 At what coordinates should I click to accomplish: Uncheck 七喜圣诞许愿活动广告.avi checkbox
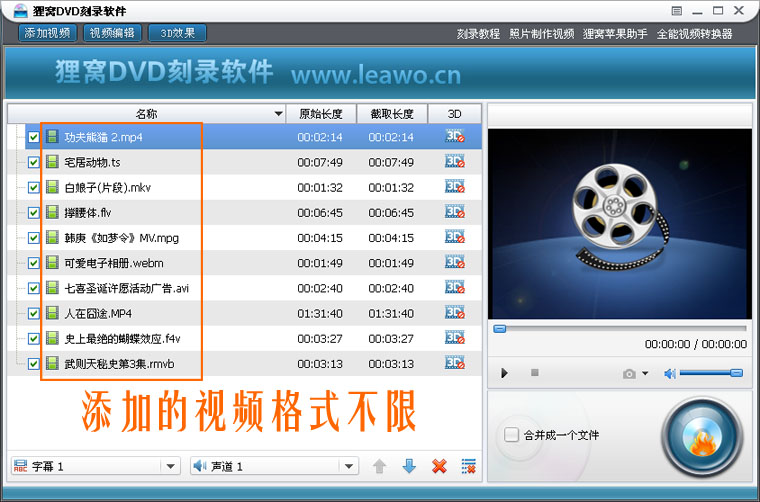(x=33, y=288)
